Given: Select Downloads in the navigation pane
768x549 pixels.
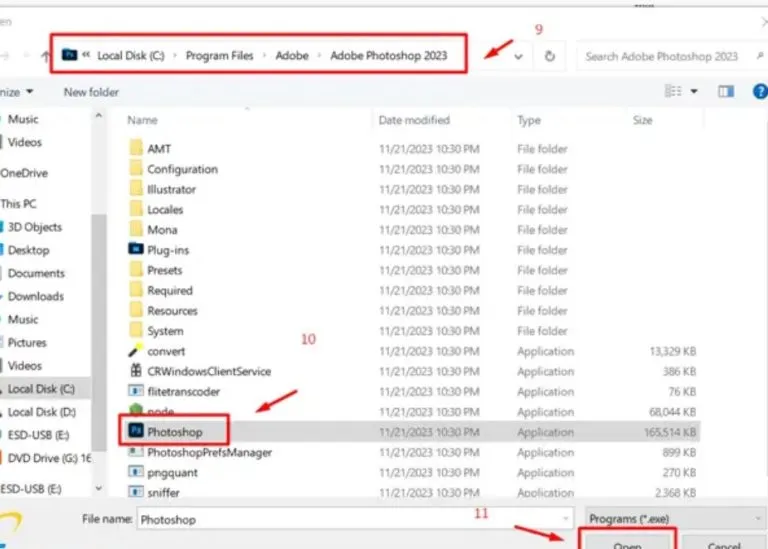Looking at the screenshot, I should point(35,296).
